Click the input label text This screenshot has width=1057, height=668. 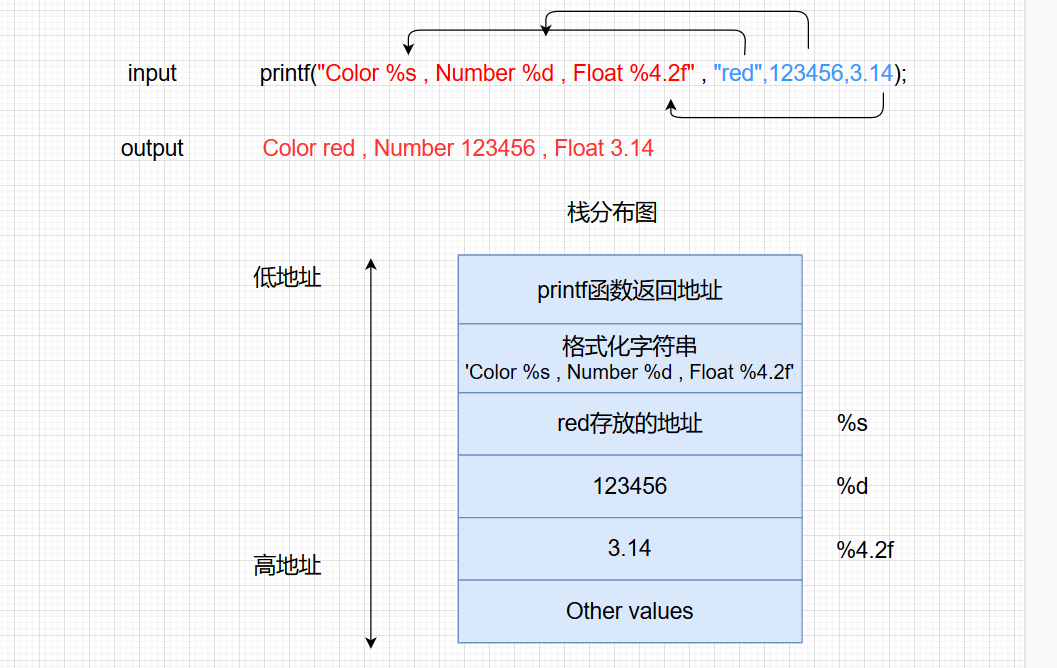tap(151, 73)
